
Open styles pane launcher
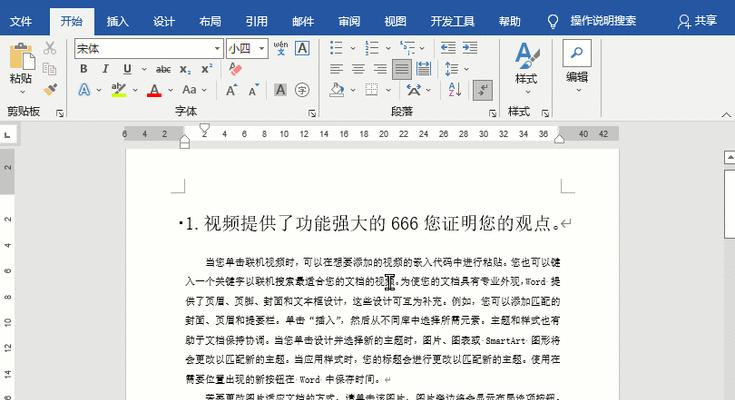(x=545, y=113)
